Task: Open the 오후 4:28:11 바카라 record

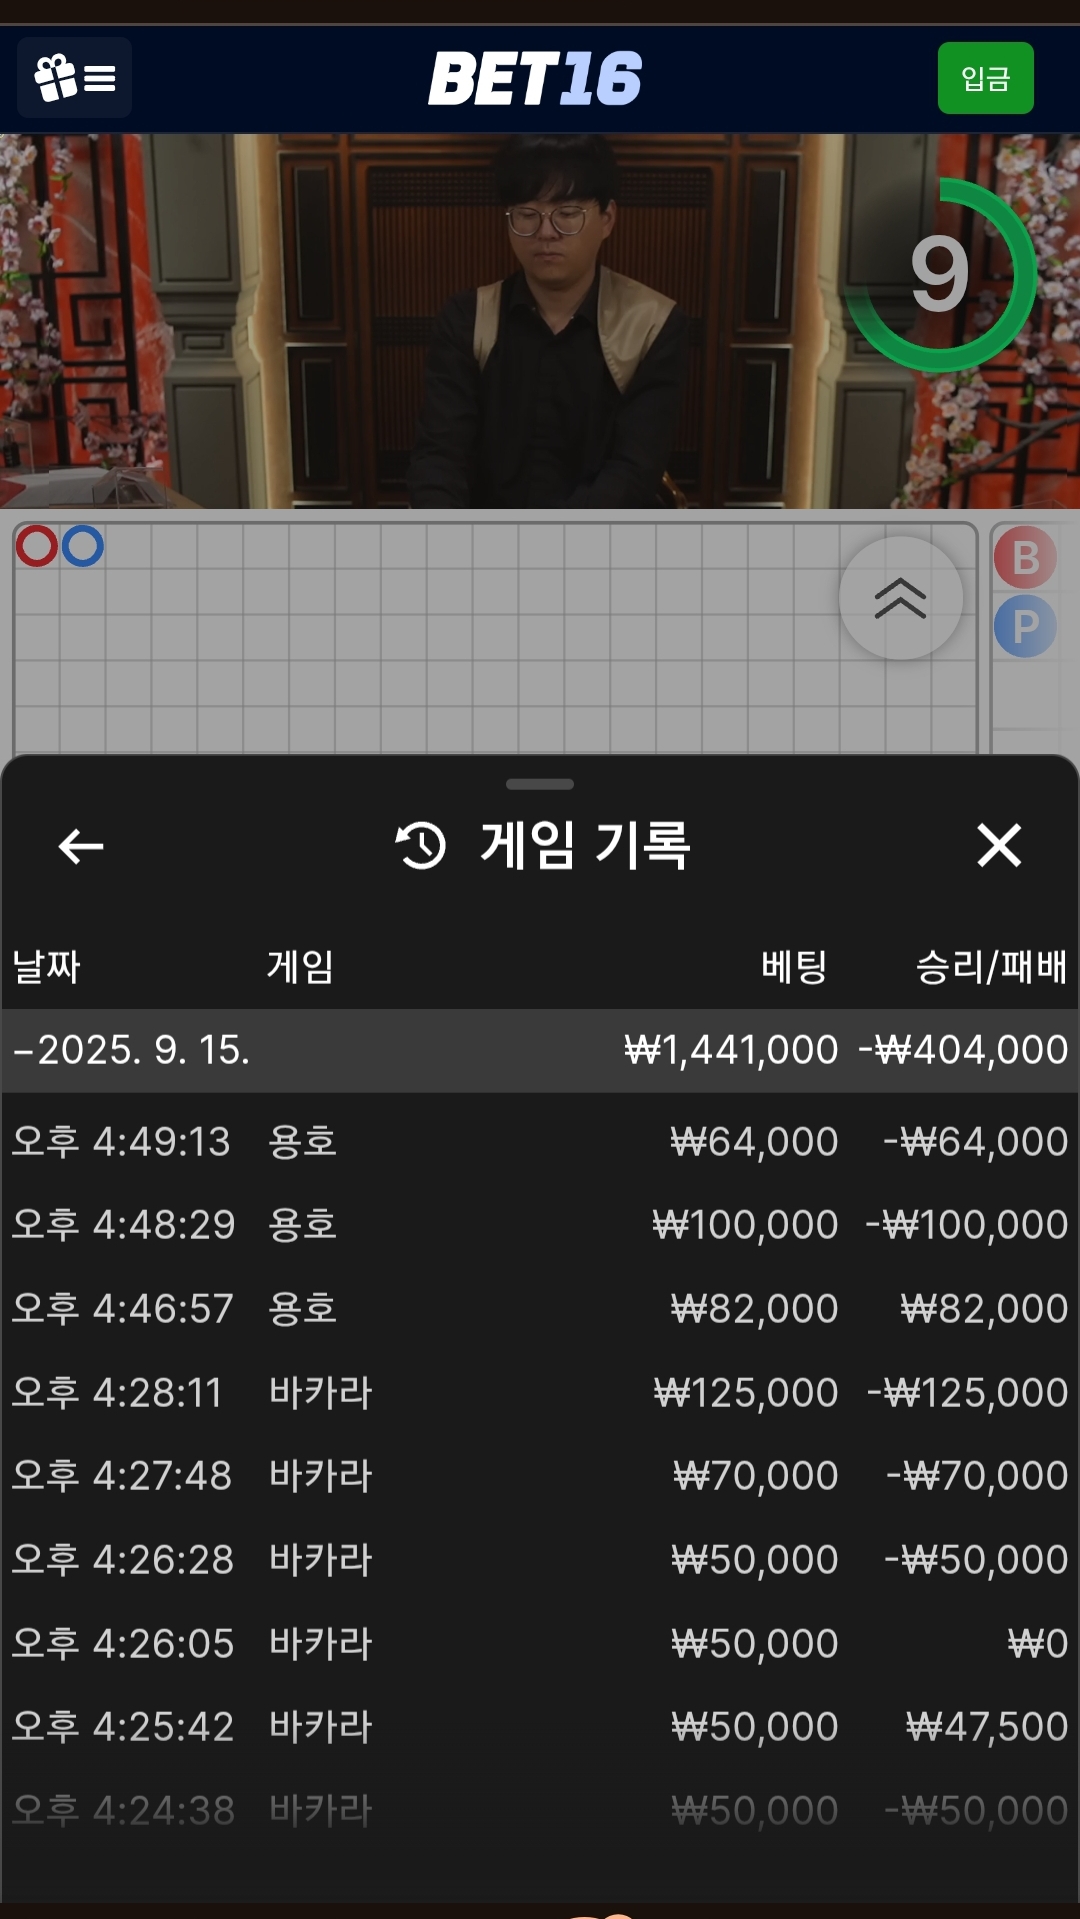Action: tap(540, 1392)
